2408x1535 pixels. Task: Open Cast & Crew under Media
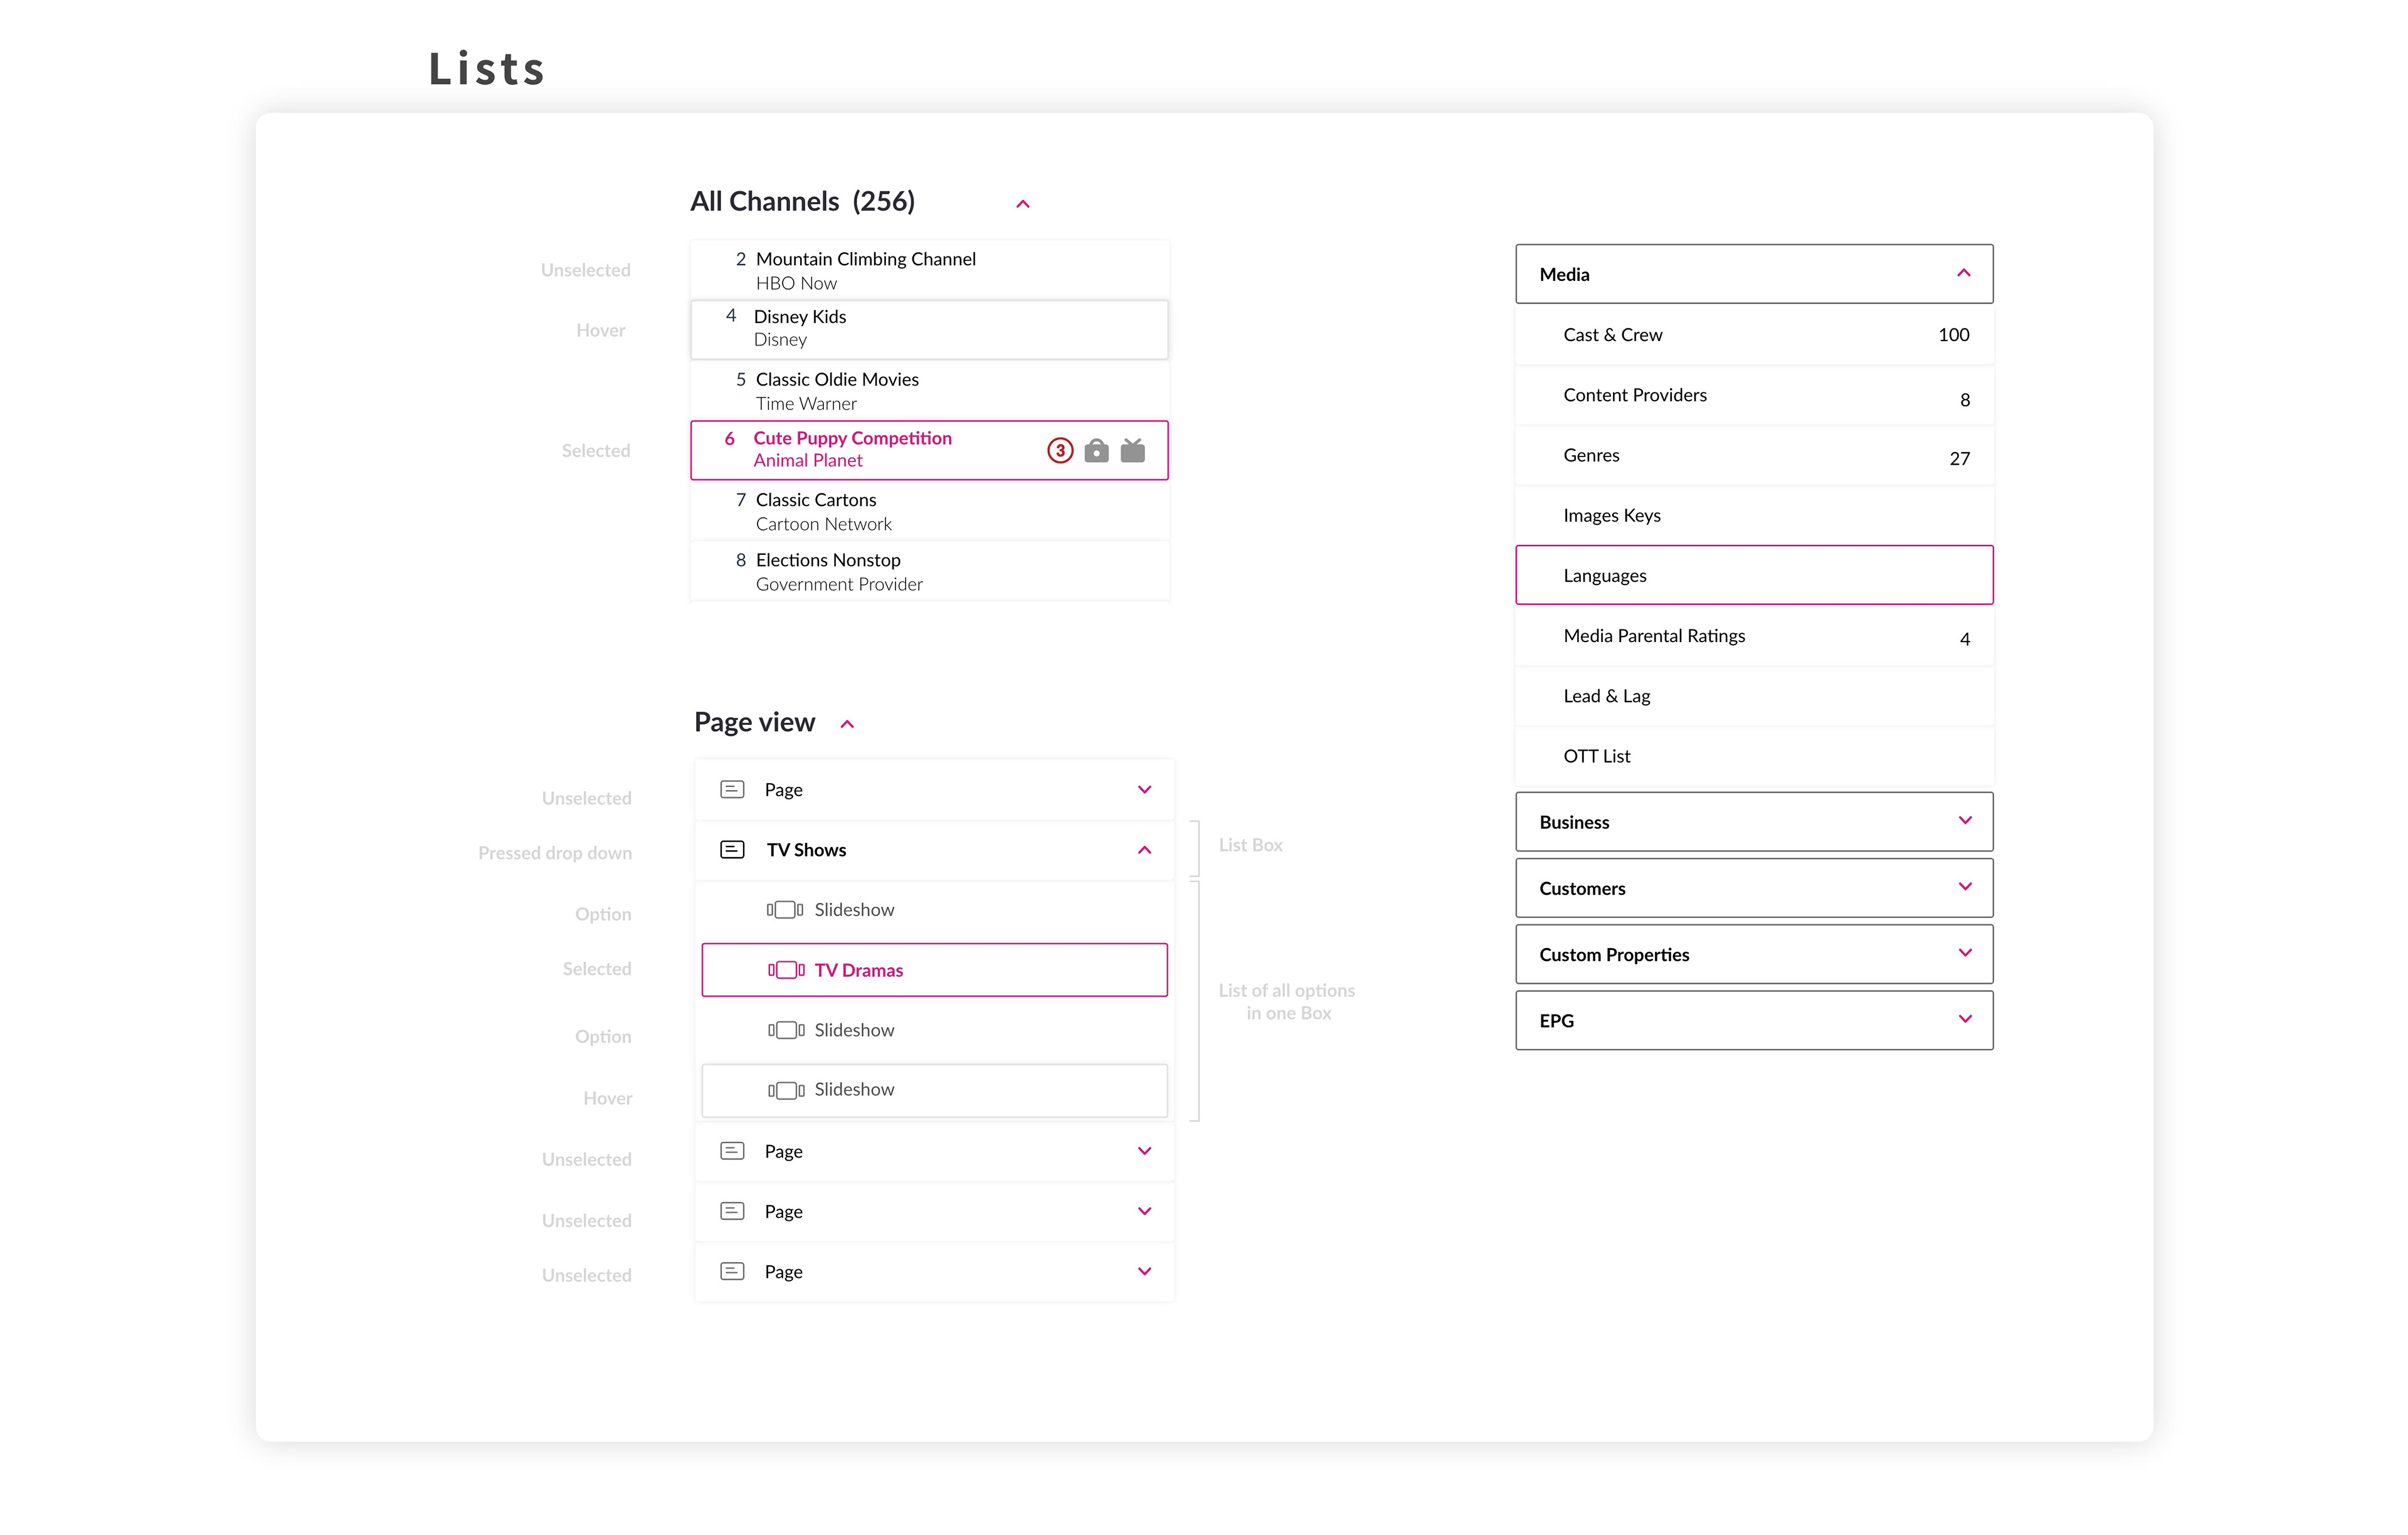coord(1753,335)
